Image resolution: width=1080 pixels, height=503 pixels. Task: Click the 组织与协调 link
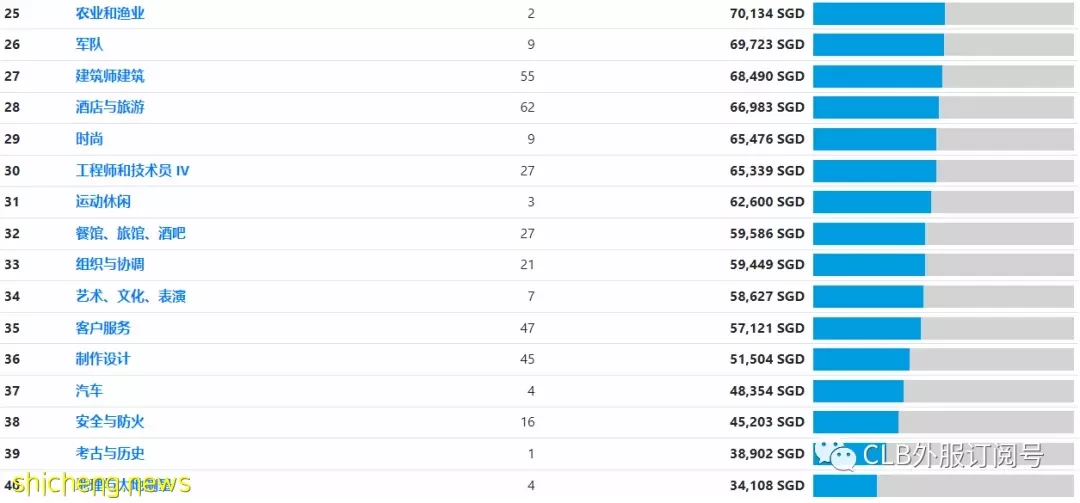[110, 265]
